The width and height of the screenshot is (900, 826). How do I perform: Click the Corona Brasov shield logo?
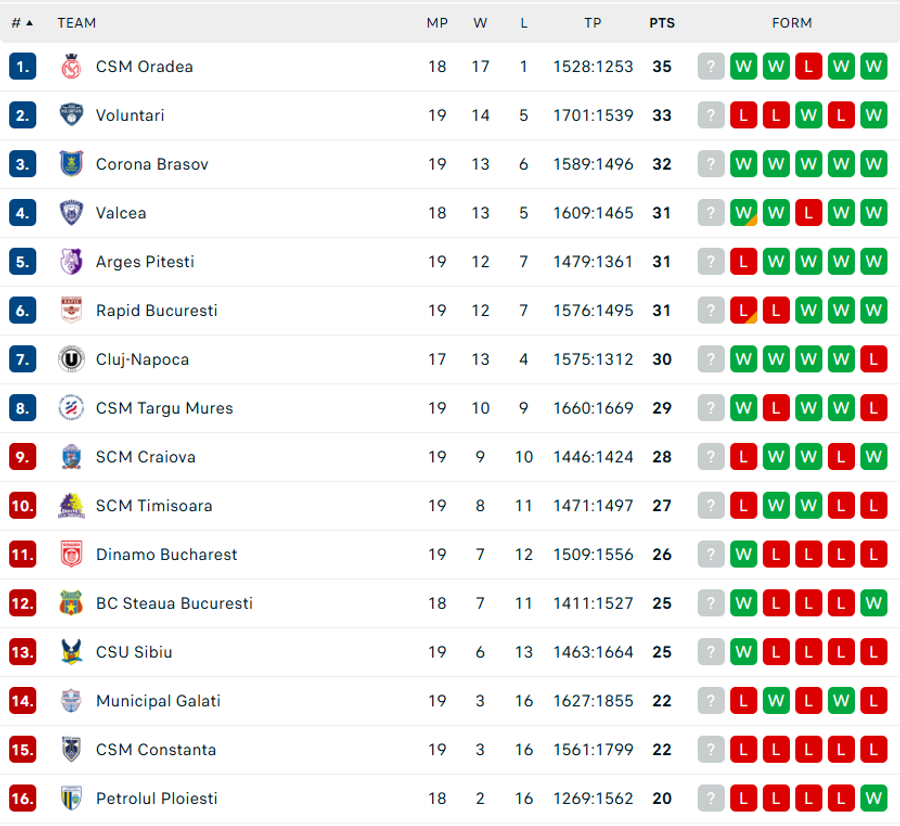[x=71, y=164]
